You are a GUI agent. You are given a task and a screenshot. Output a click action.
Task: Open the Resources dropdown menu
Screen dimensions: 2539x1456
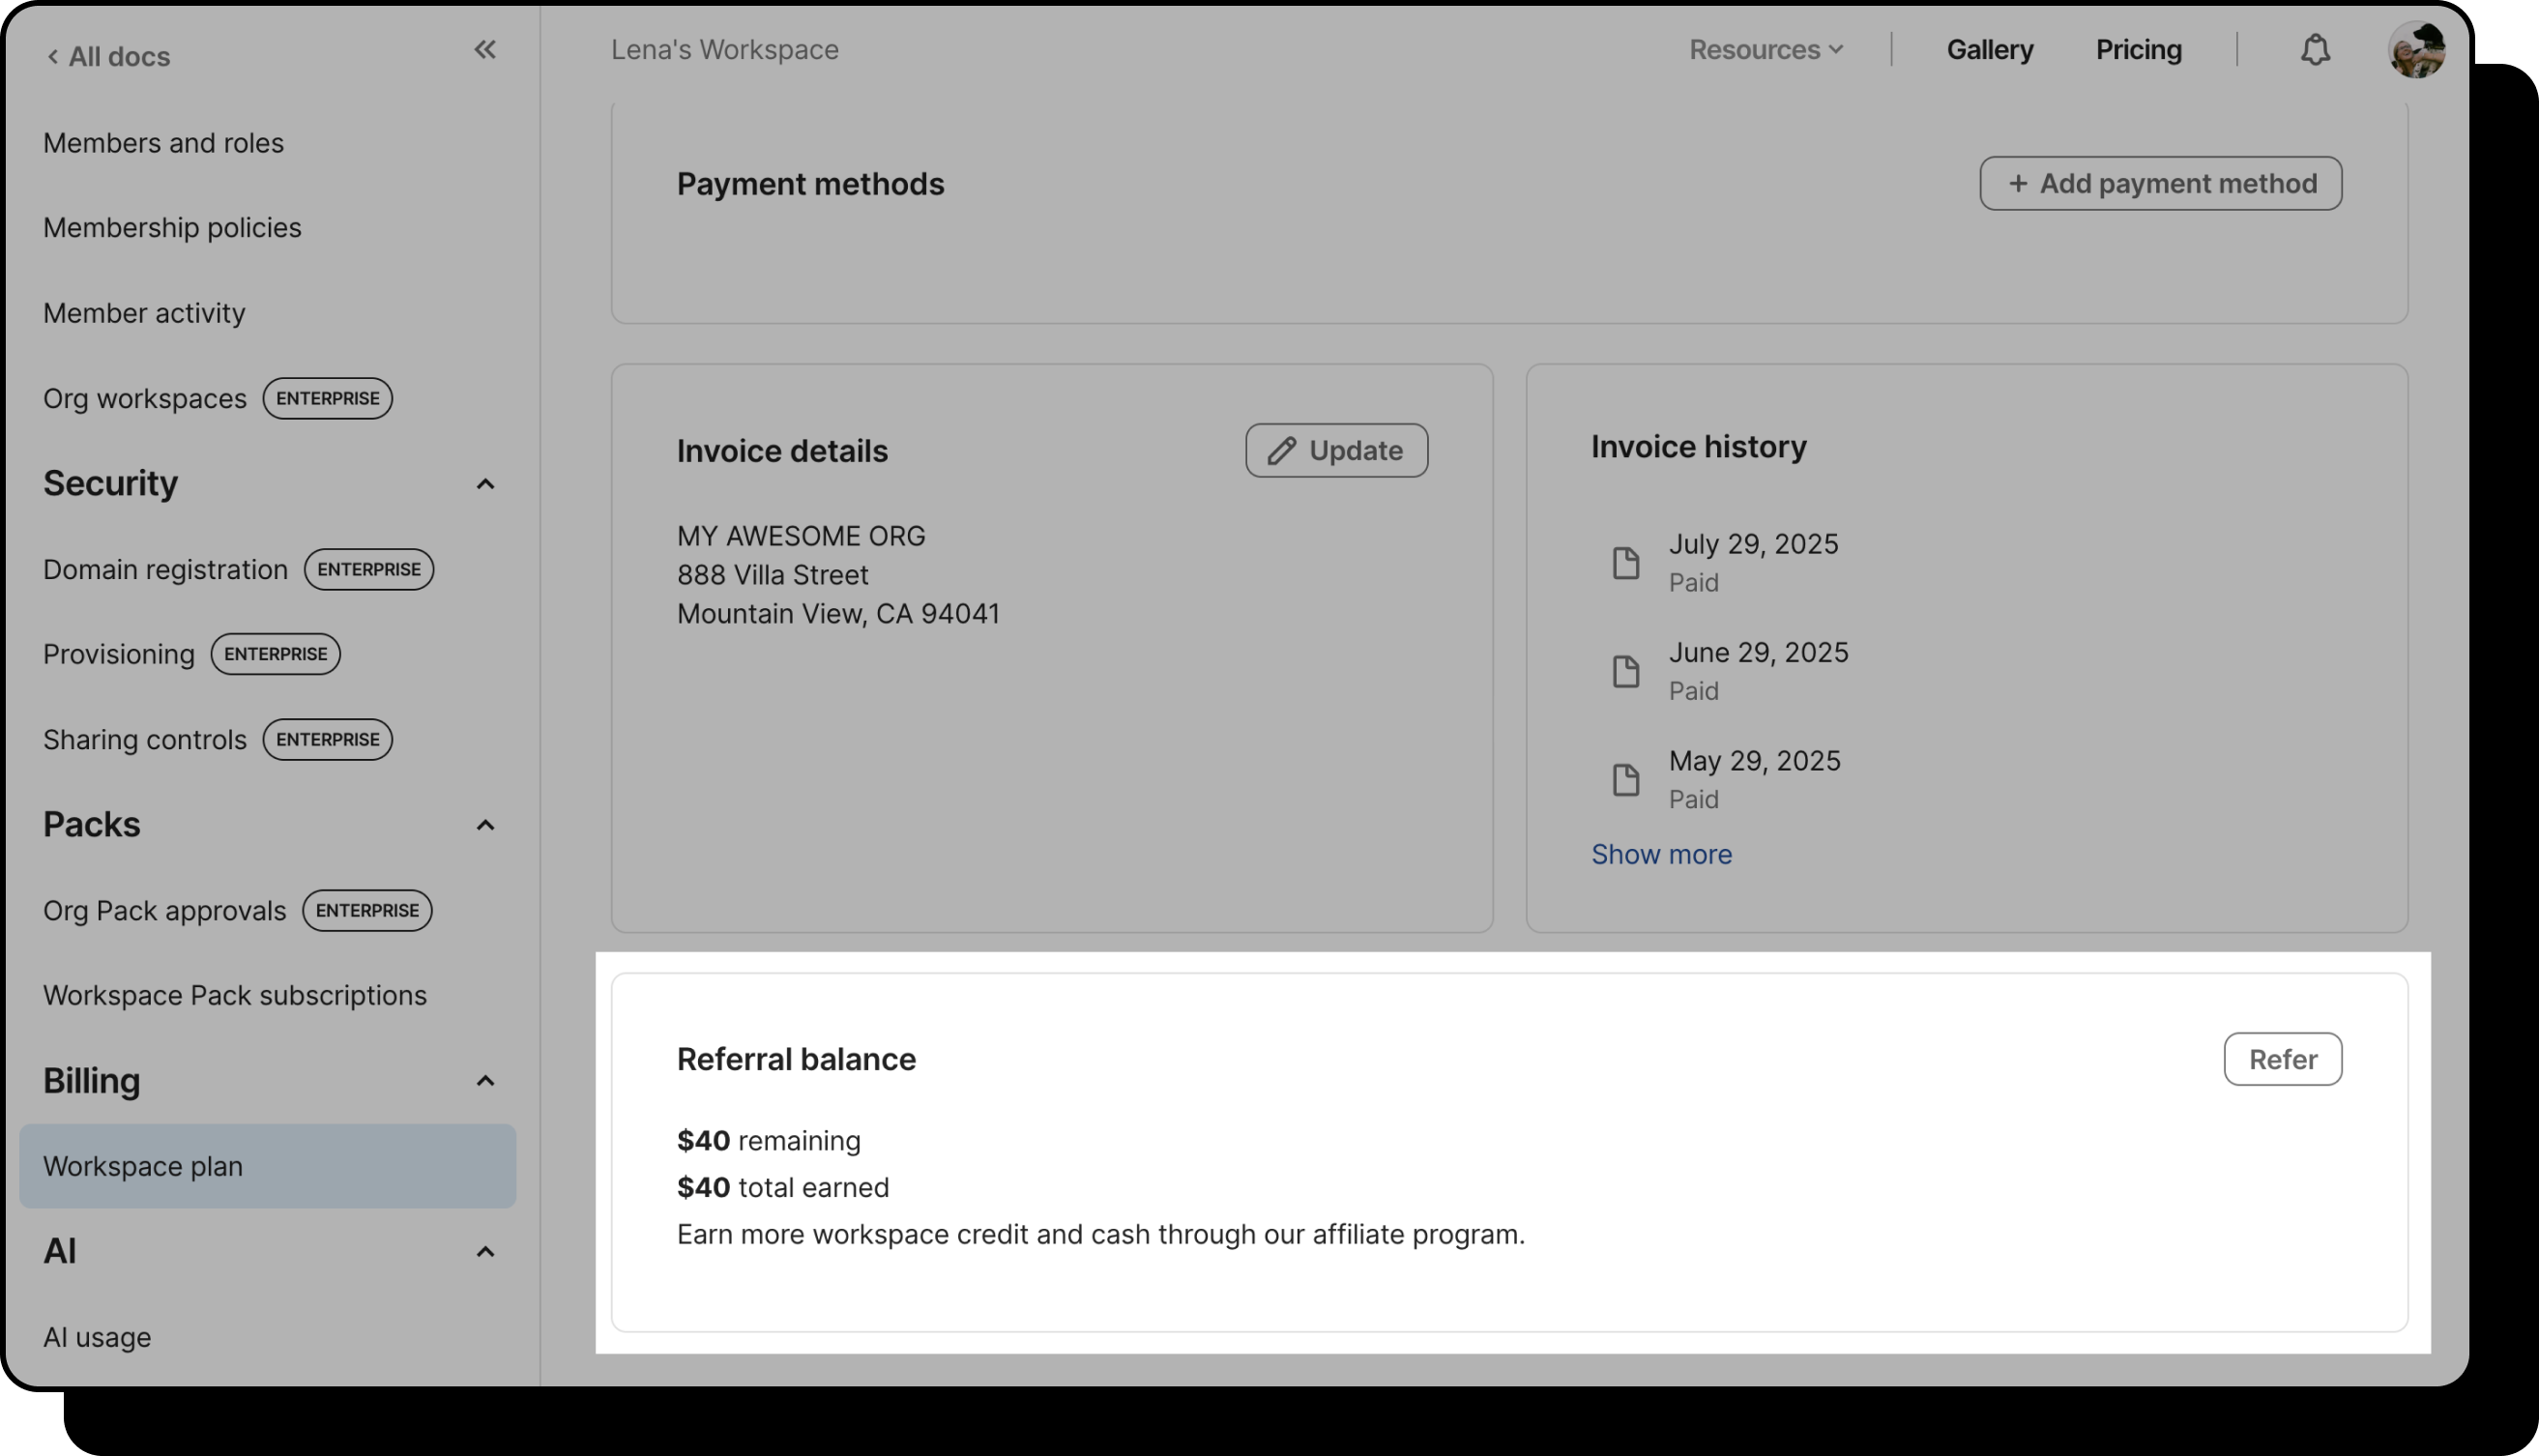[x=1765, y=50]
